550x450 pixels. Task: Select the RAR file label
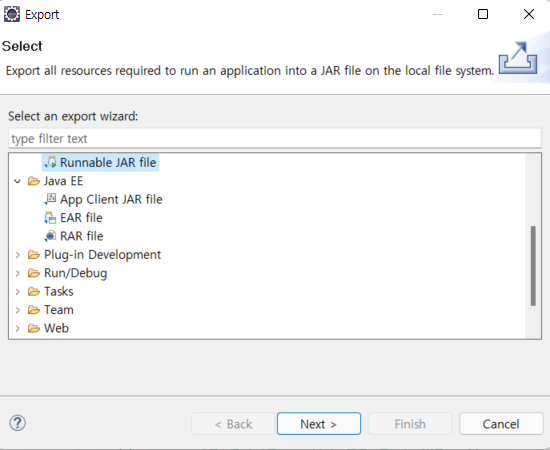[x=82, y=236]
